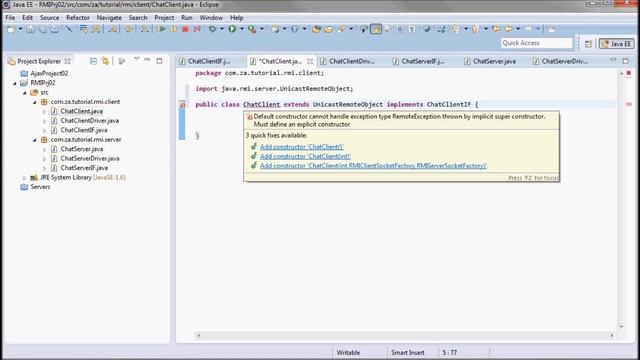This screenshot has width=640, height=360.
Task: Click the Resume green play debug icon
Action: [x=162, y=29]
